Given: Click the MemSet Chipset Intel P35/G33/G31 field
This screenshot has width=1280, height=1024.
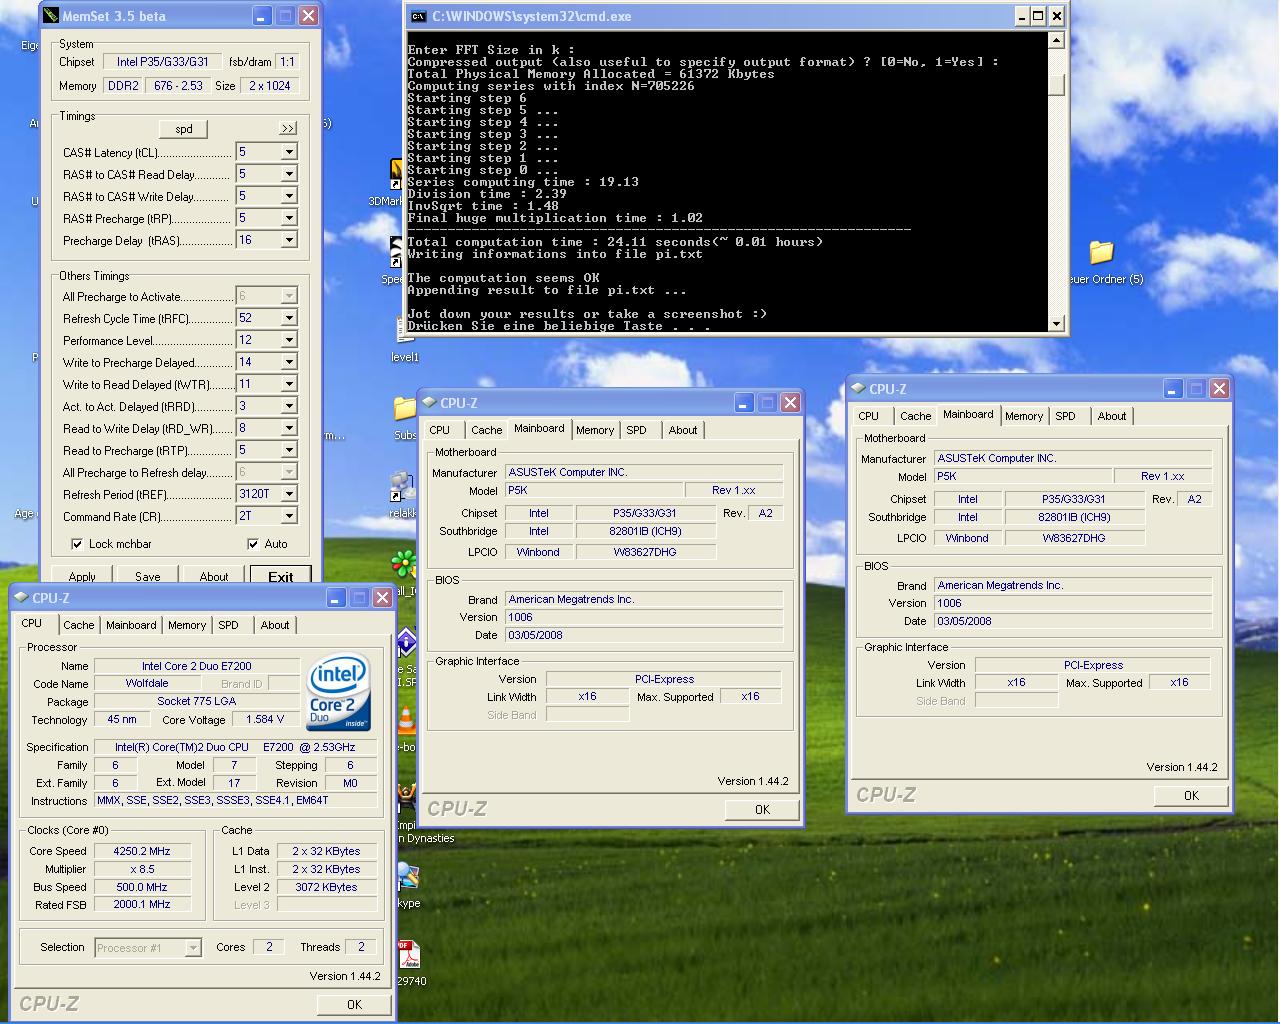Looking at the screenshot, I should click(163, 61).
